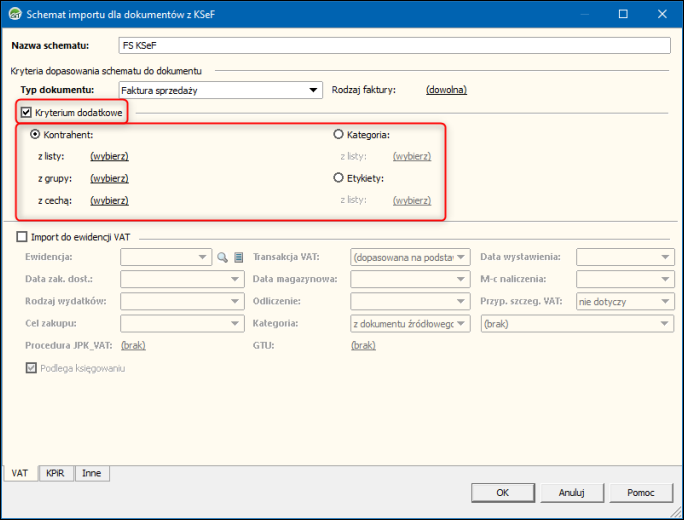Click the Nazwa schematu input field
Image resolution: width=684 pixels, height=520 pixels.
point(394,45)
